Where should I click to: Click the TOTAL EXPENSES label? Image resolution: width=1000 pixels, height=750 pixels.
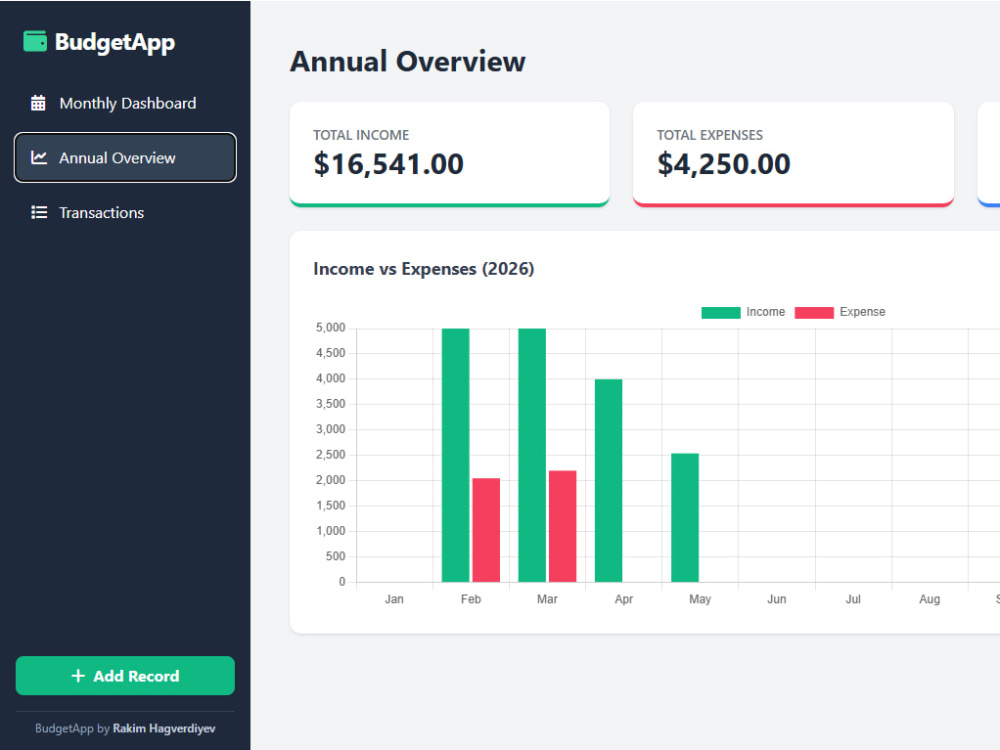pos(710,135)
